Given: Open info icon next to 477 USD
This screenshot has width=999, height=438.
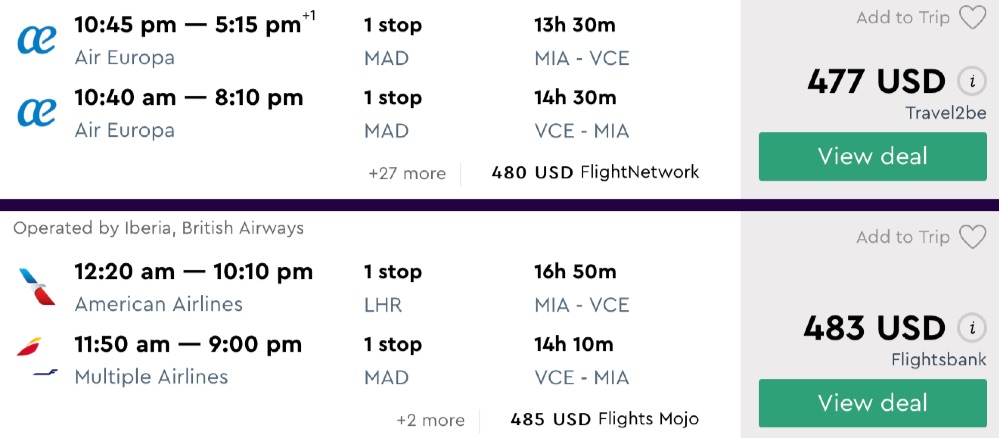Looking at the screenshot, I should pyautogui.click(x=969, y=82).
